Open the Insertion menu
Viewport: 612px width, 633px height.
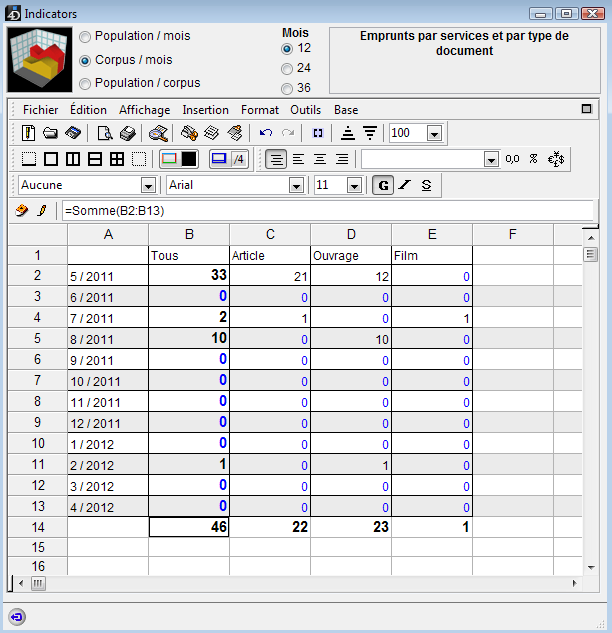pos(205,110)
